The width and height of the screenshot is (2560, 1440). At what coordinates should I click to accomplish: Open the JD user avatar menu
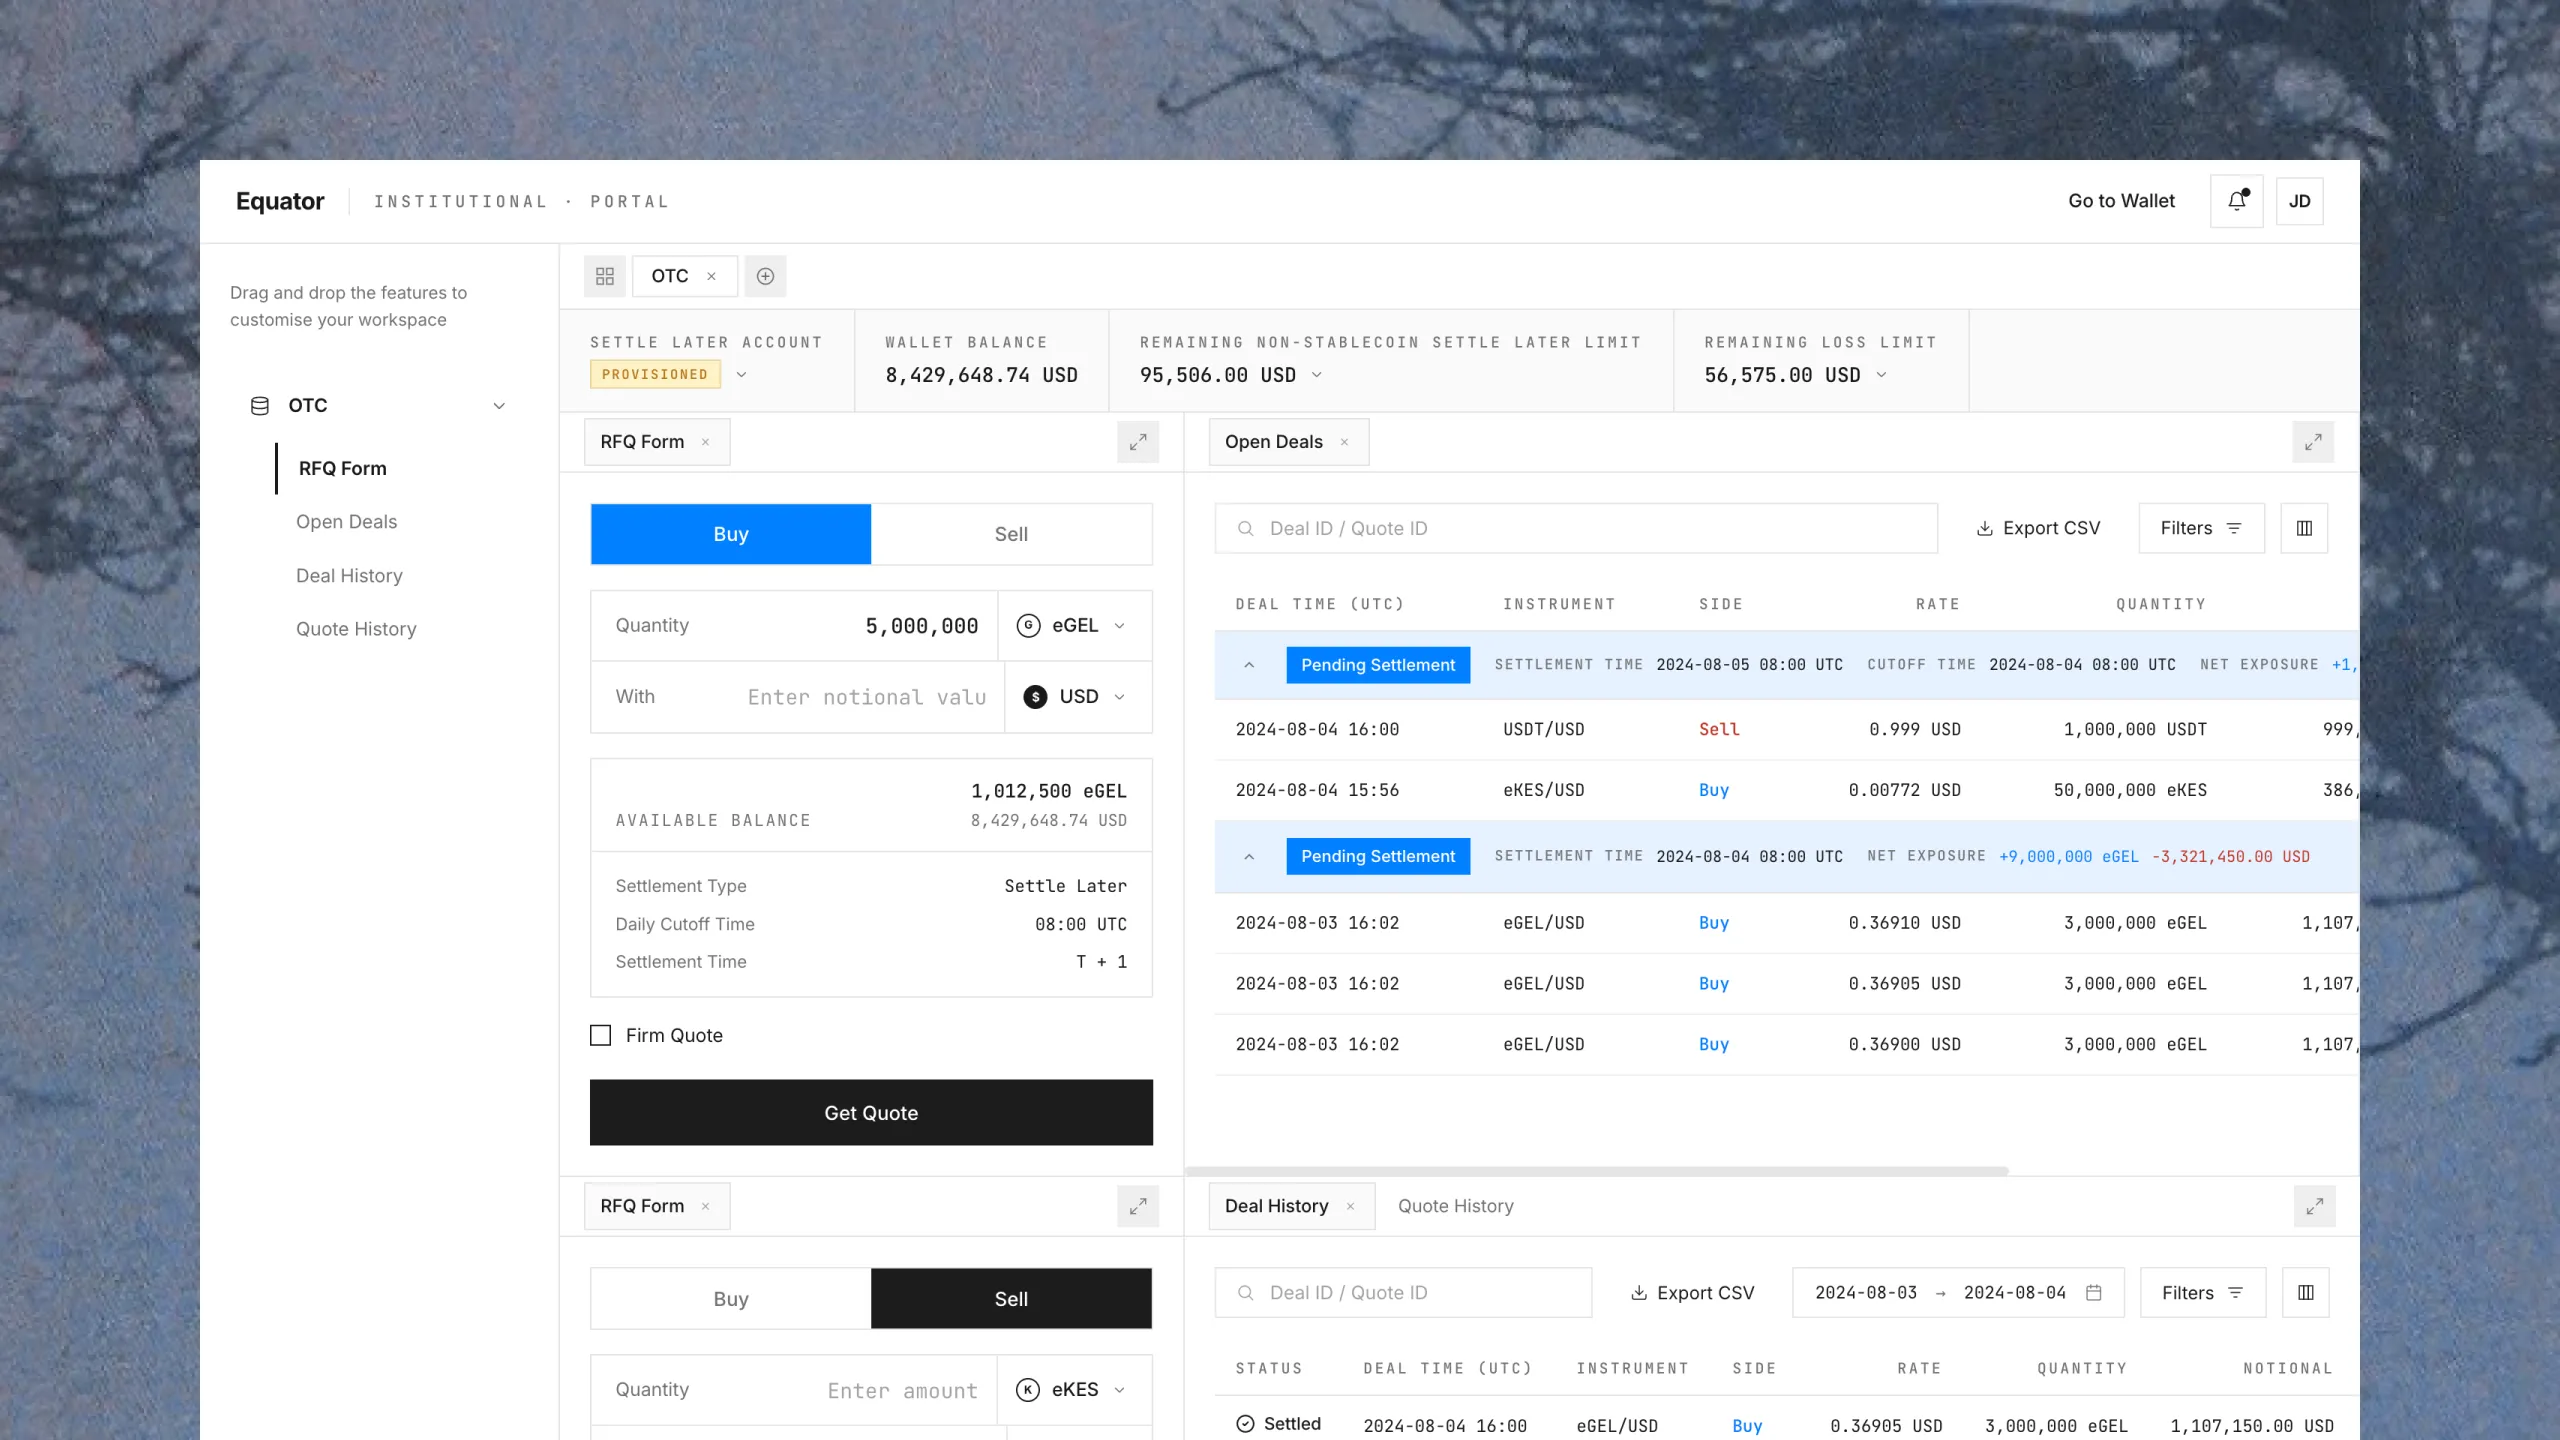coord(2299,201)
